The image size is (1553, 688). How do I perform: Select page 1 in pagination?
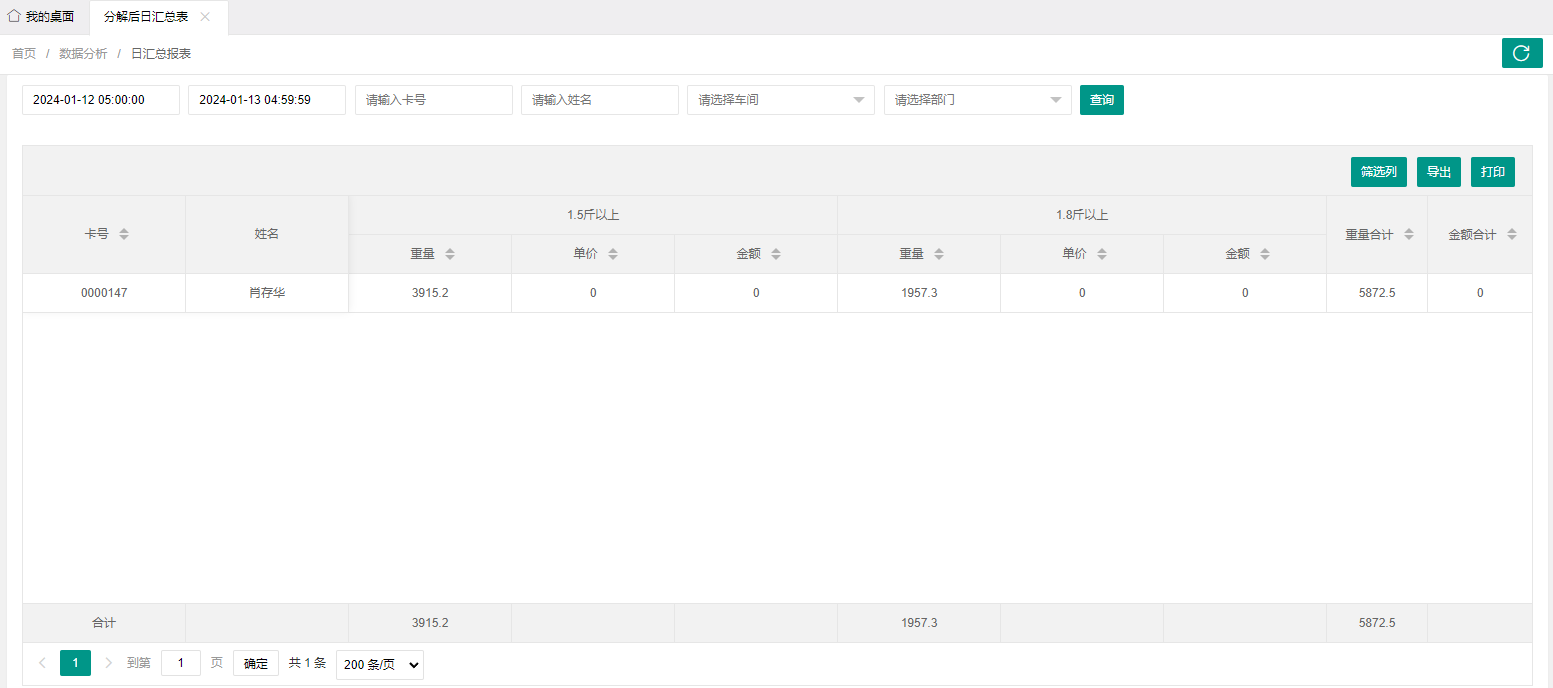[x=75, y=663]
